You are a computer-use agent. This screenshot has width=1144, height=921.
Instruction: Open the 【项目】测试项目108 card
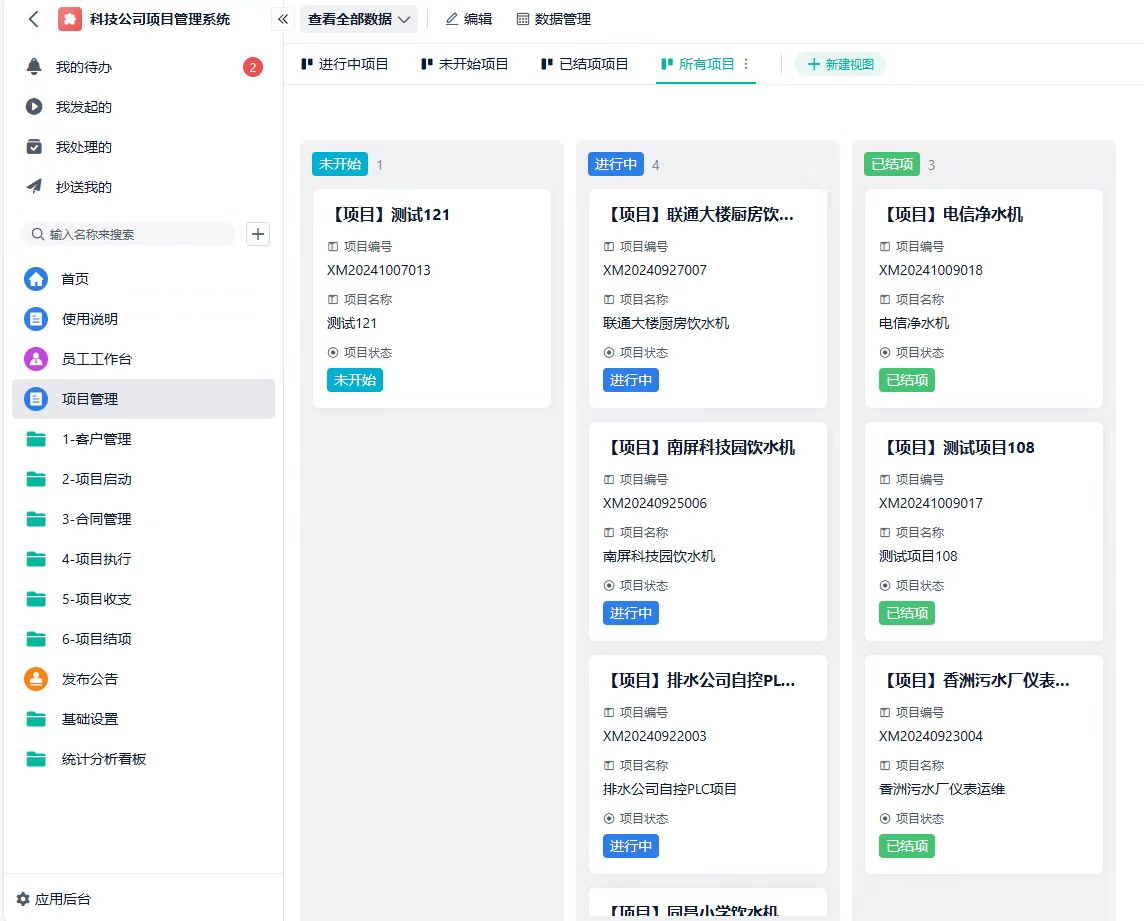[983, 531]
